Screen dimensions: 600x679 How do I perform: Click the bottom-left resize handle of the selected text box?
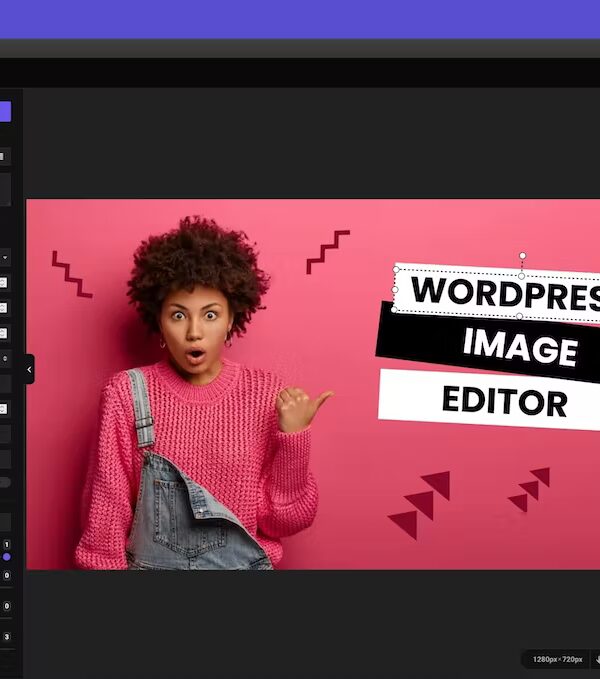(x=393, y=309)
